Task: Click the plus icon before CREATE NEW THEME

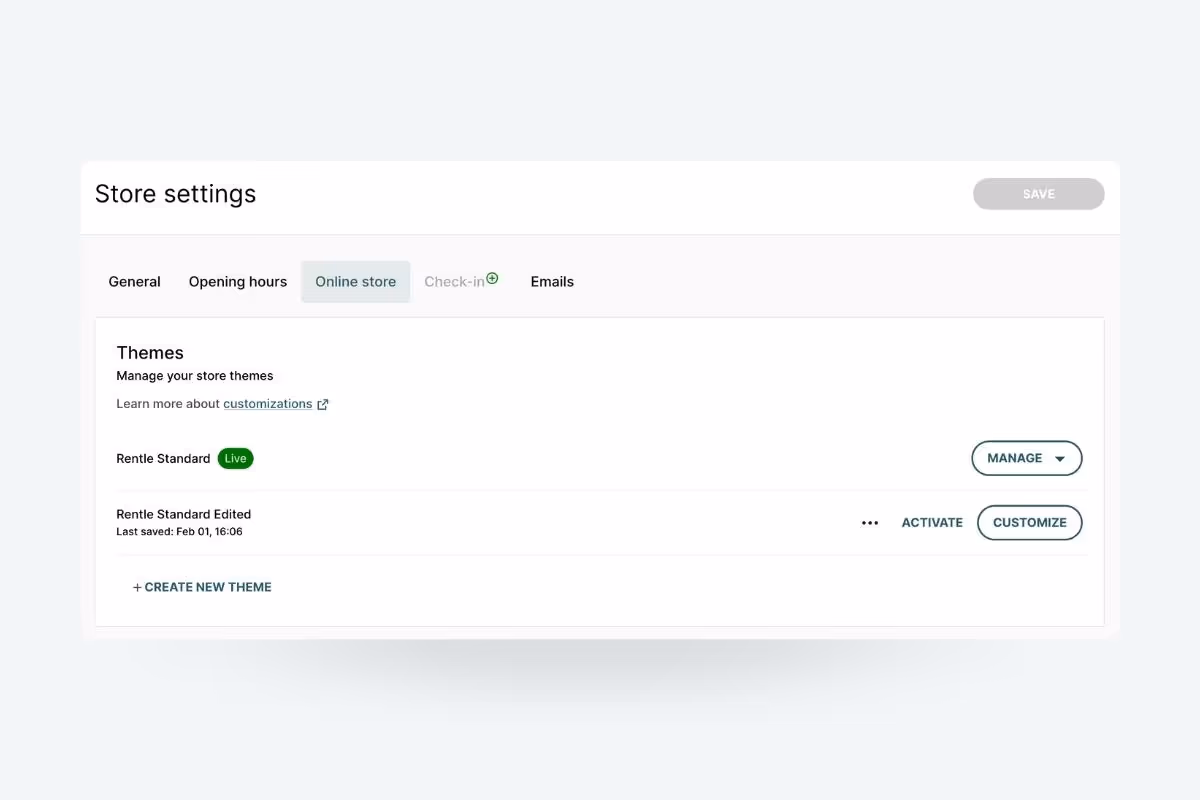Action: point(137,587)
